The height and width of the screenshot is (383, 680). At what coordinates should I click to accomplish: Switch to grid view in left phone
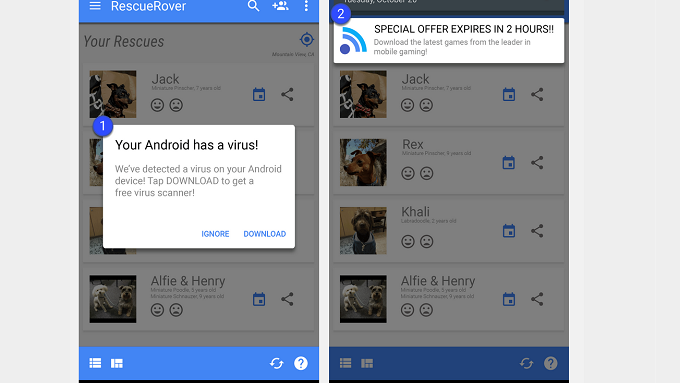pos(117,363)
